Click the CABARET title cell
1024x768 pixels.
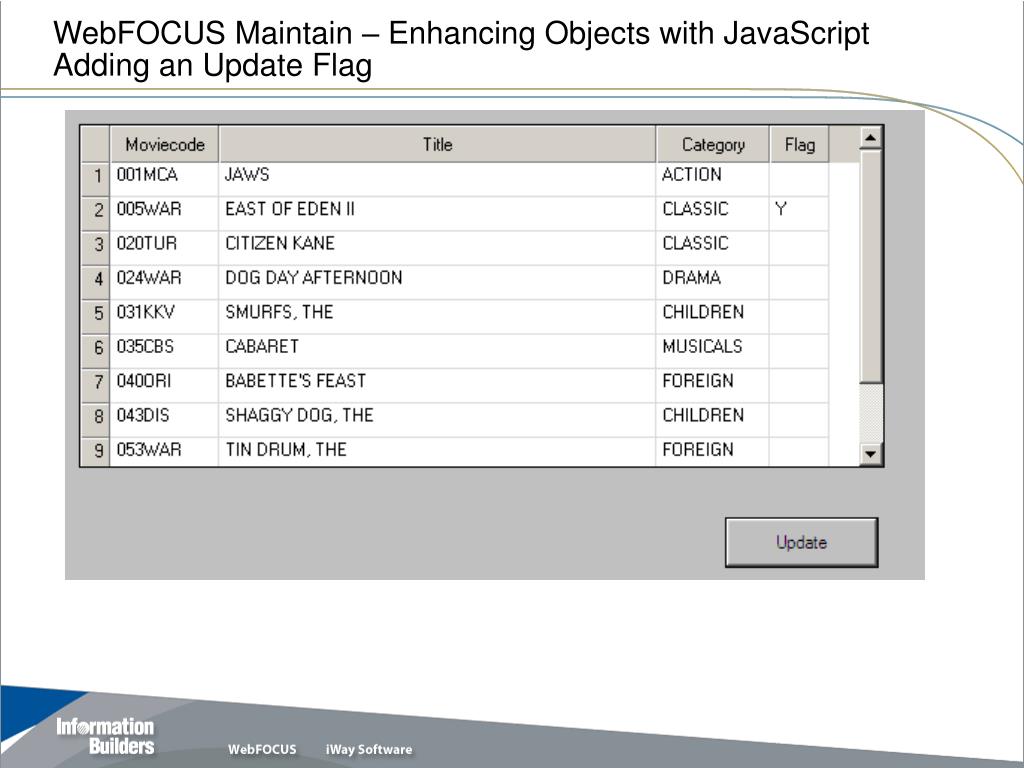click(x=438, y=351)
